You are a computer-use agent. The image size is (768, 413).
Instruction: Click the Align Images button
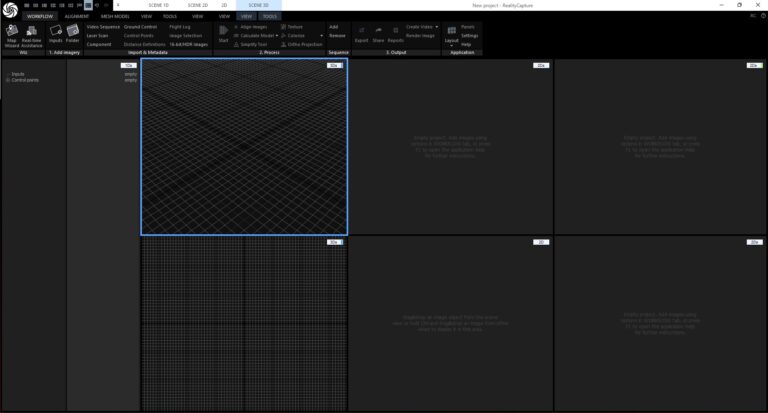(253, 27)
